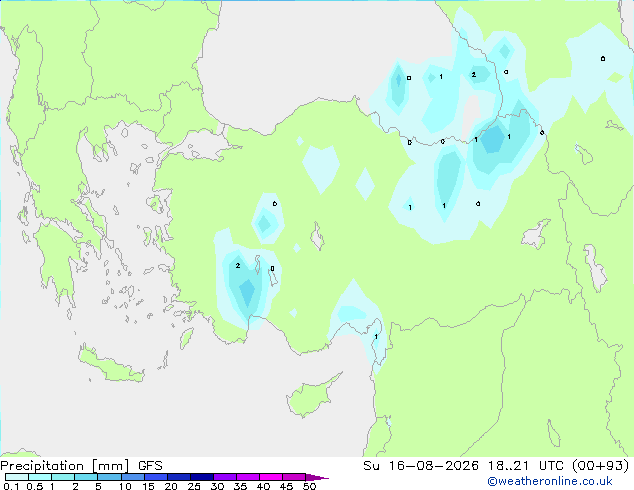This screenshot has width=634, height=490.
Task: Click the 5–10 mm legend color swatch
Action: [x=109, y=477]
